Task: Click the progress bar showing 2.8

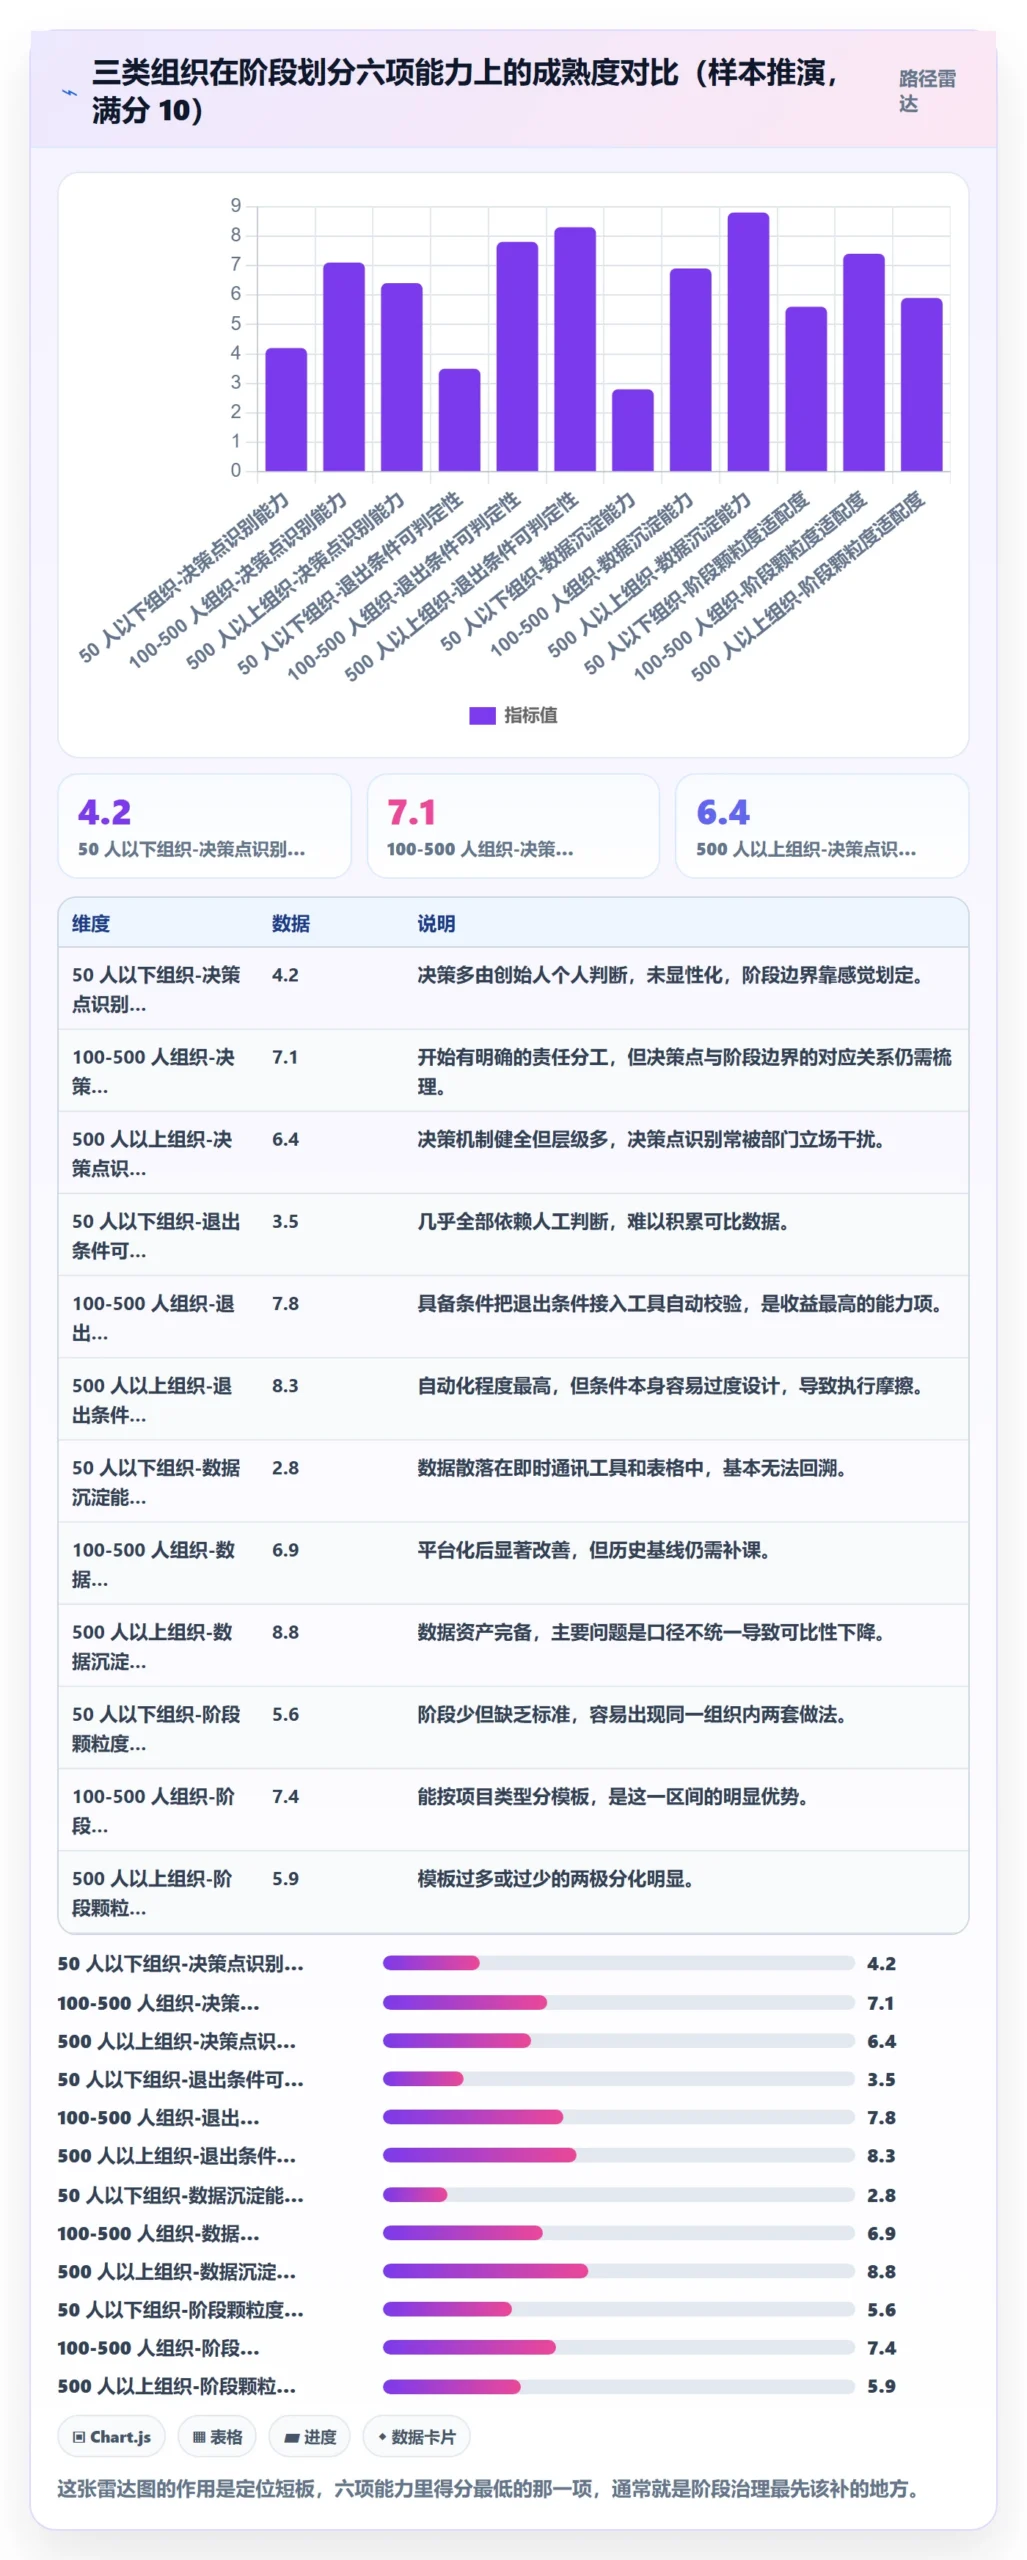Action: tap(618, 2194)
